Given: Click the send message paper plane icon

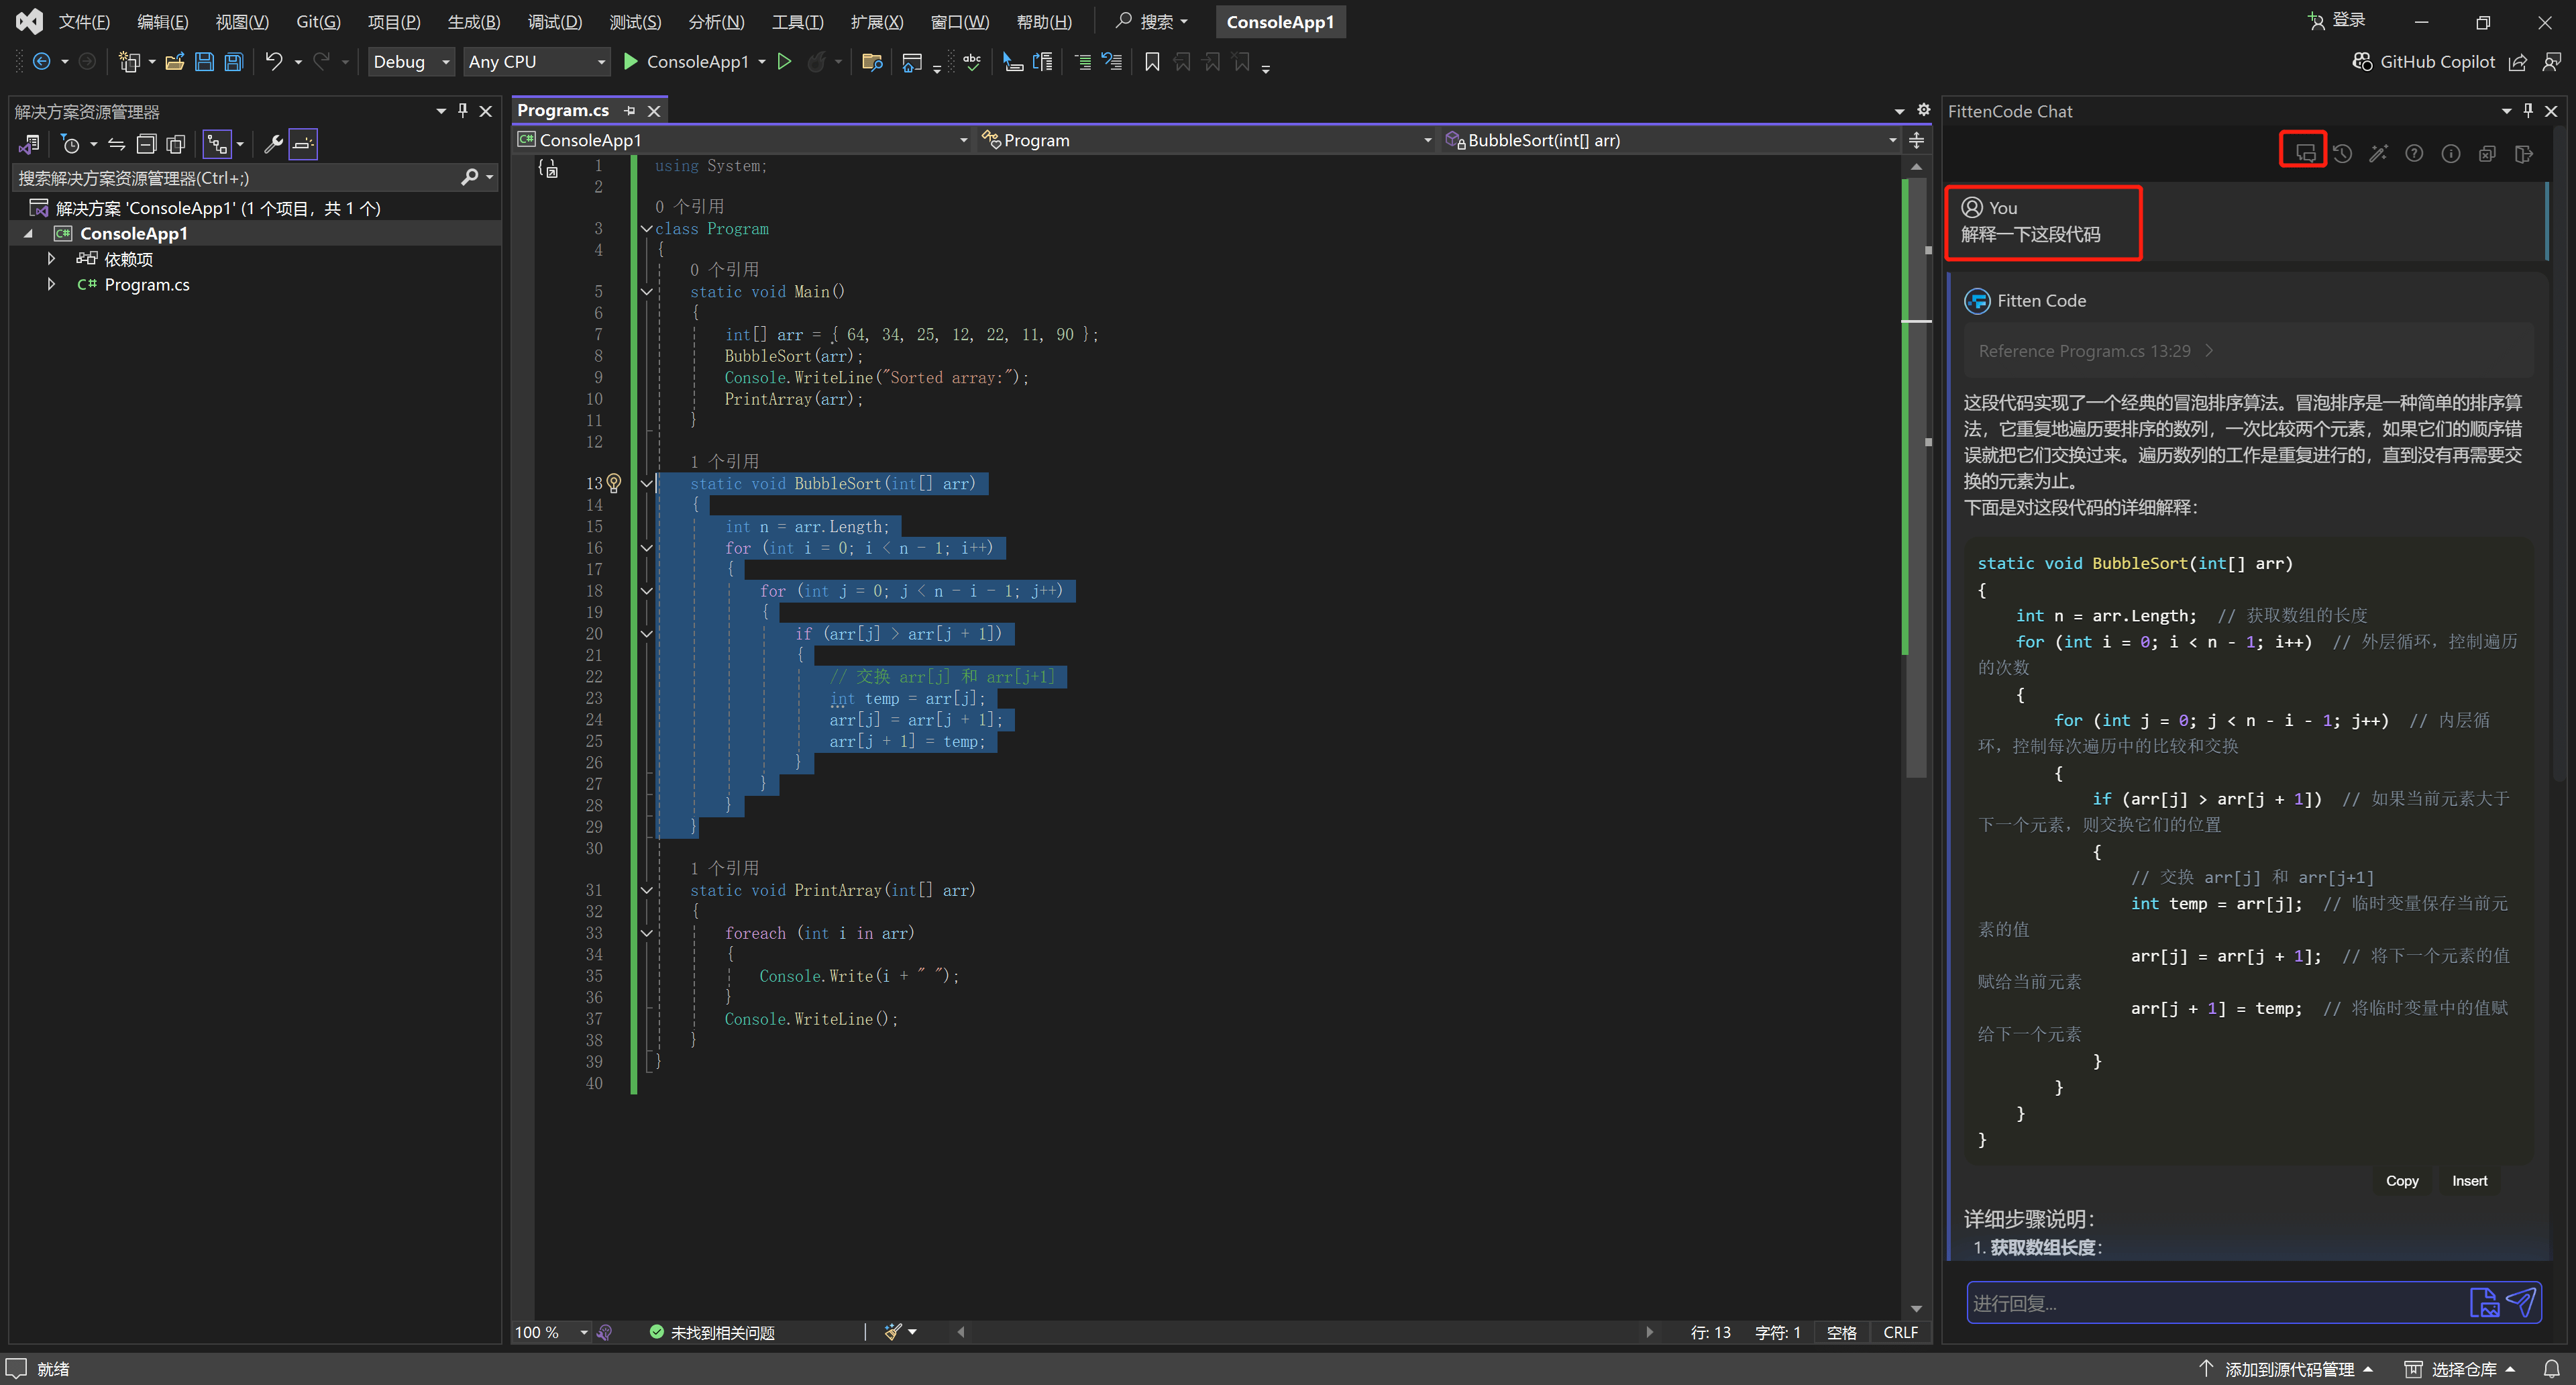Looking at the screenshot, I should [x=2521, y=1302].
